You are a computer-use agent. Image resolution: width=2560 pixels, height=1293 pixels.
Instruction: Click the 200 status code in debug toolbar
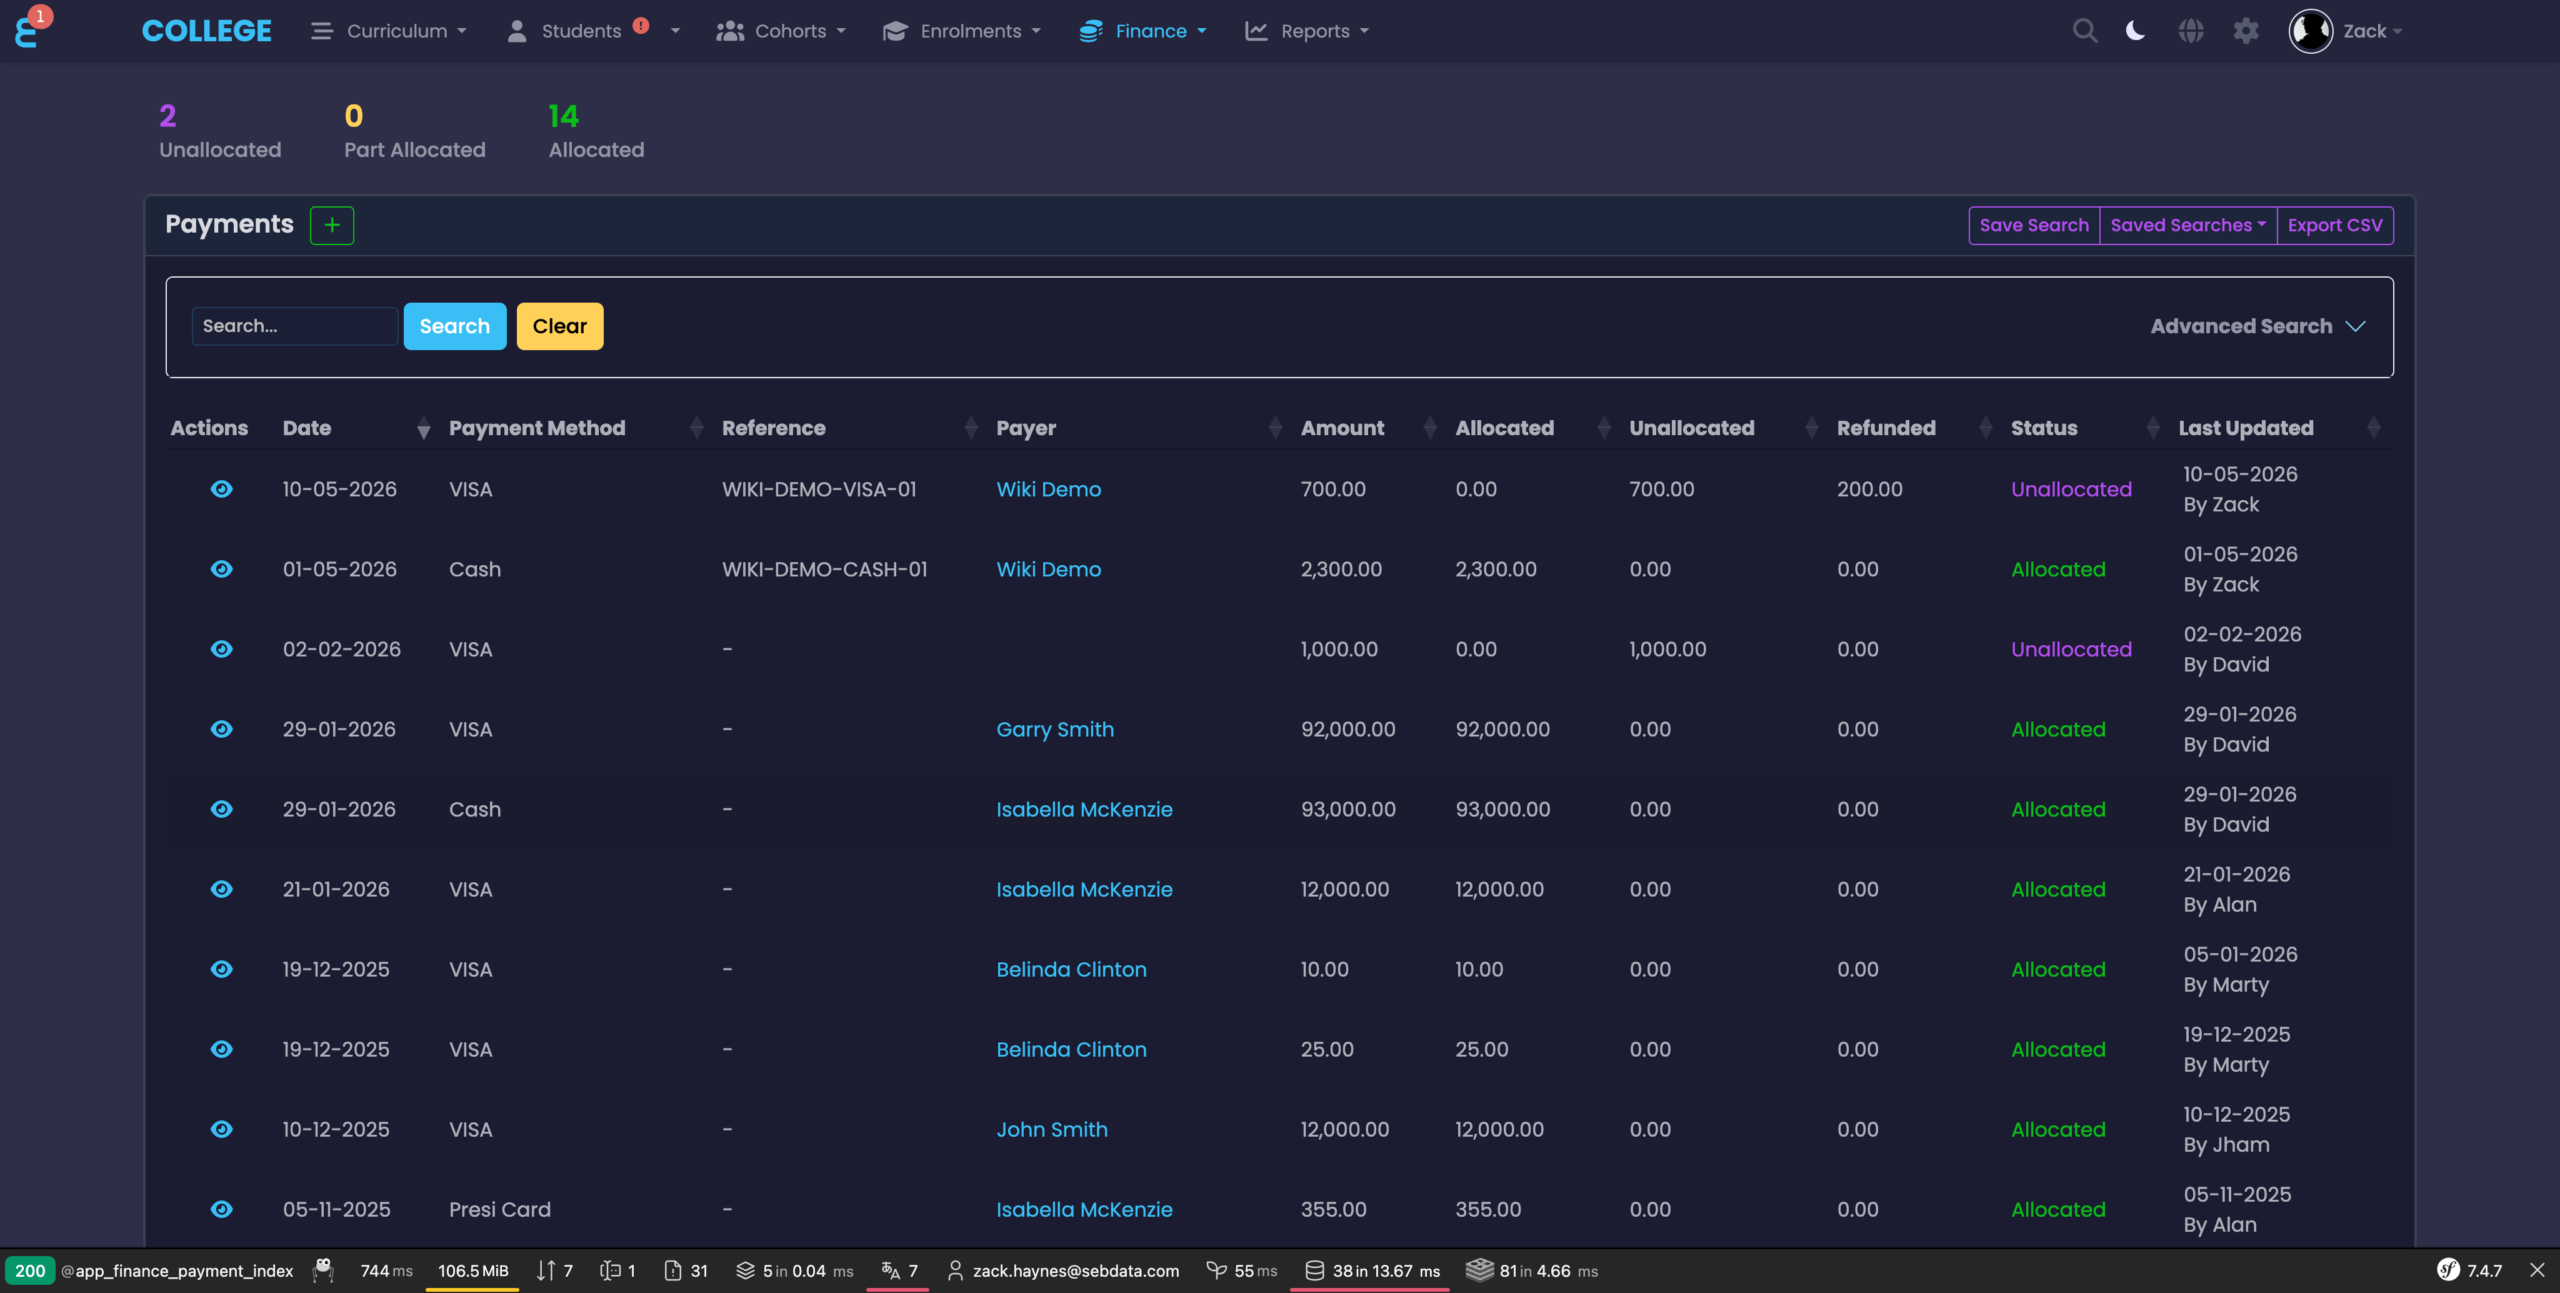(x=30, y=1270)
